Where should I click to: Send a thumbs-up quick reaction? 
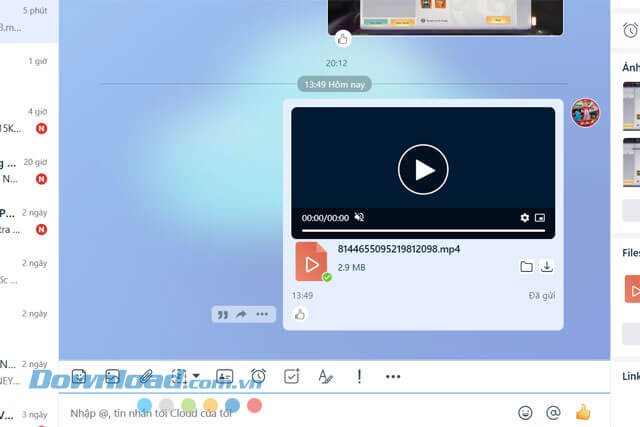tap(583, 412)
